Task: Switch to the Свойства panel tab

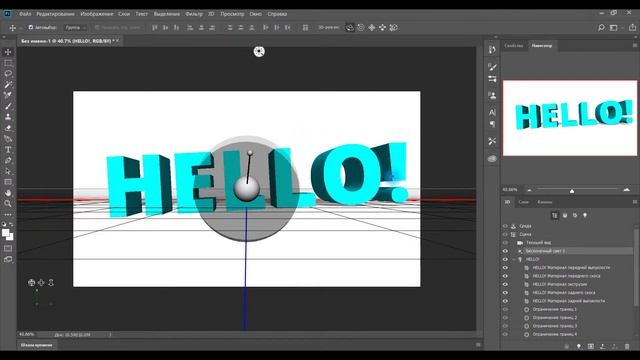Action: point(513,46)
